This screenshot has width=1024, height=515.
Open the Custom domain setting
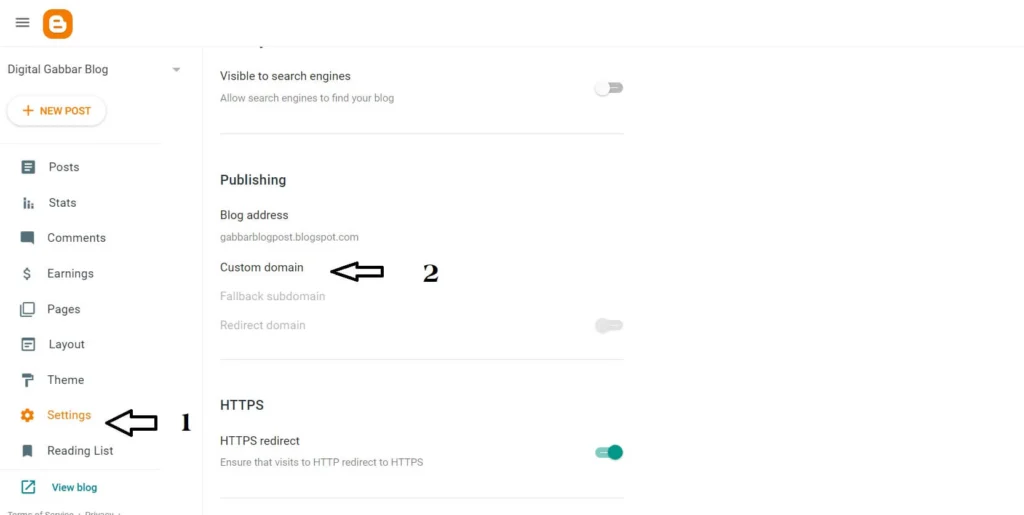[x=262, y=268]
